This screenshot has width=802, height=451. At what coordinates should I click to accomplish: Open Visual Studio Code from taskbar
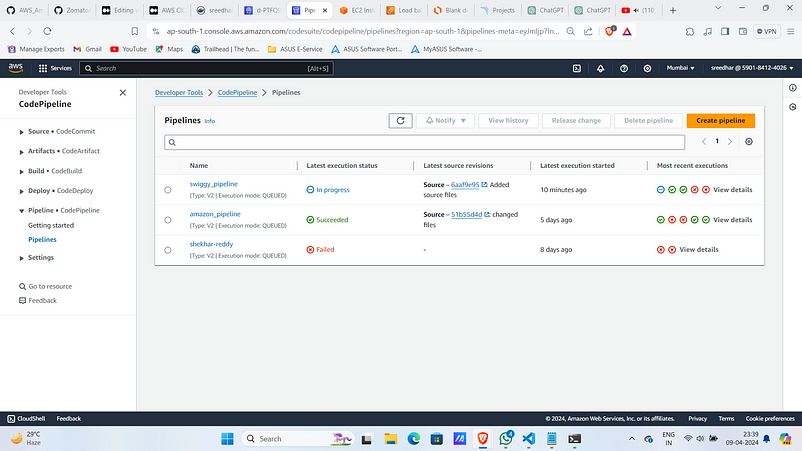529,439
